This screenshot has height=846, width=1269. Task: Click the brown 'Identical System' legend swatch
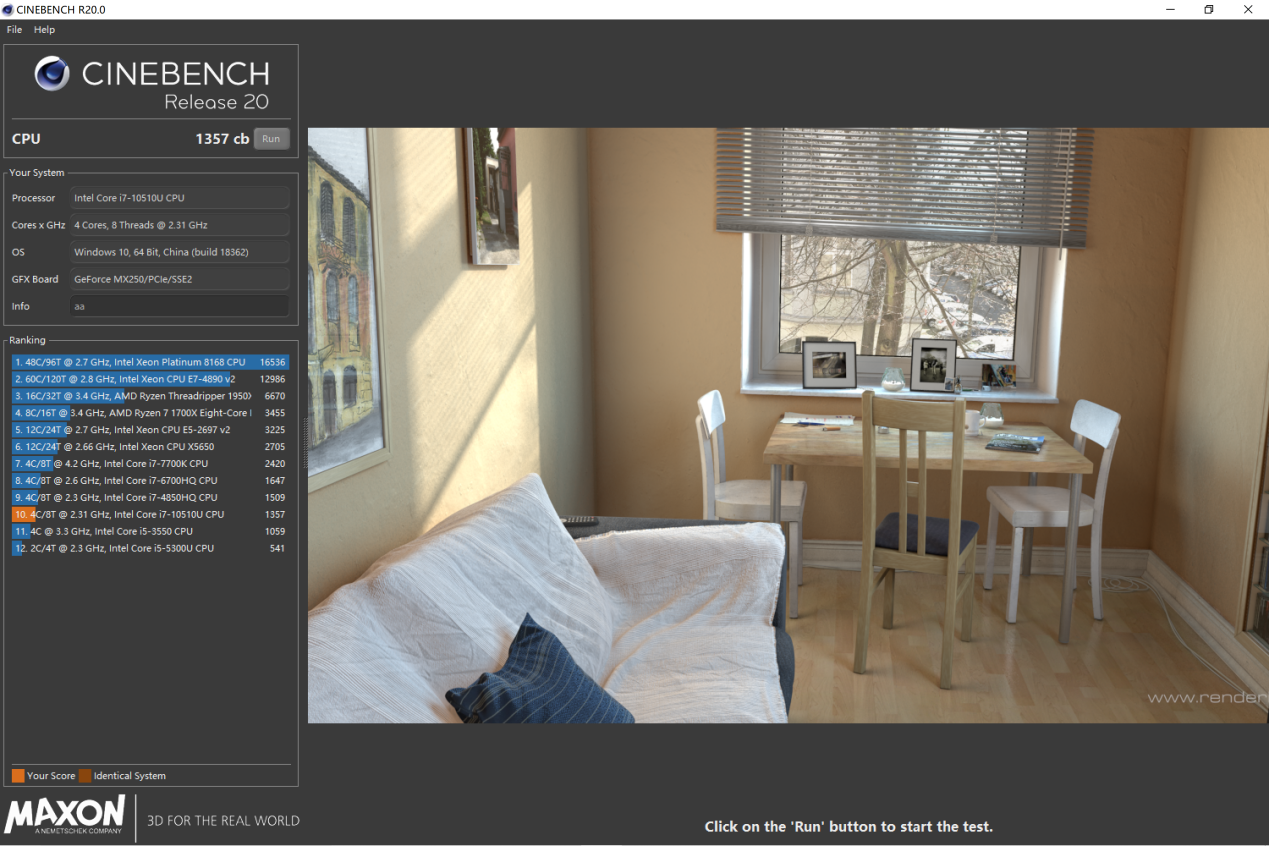[x=85, y=776]
